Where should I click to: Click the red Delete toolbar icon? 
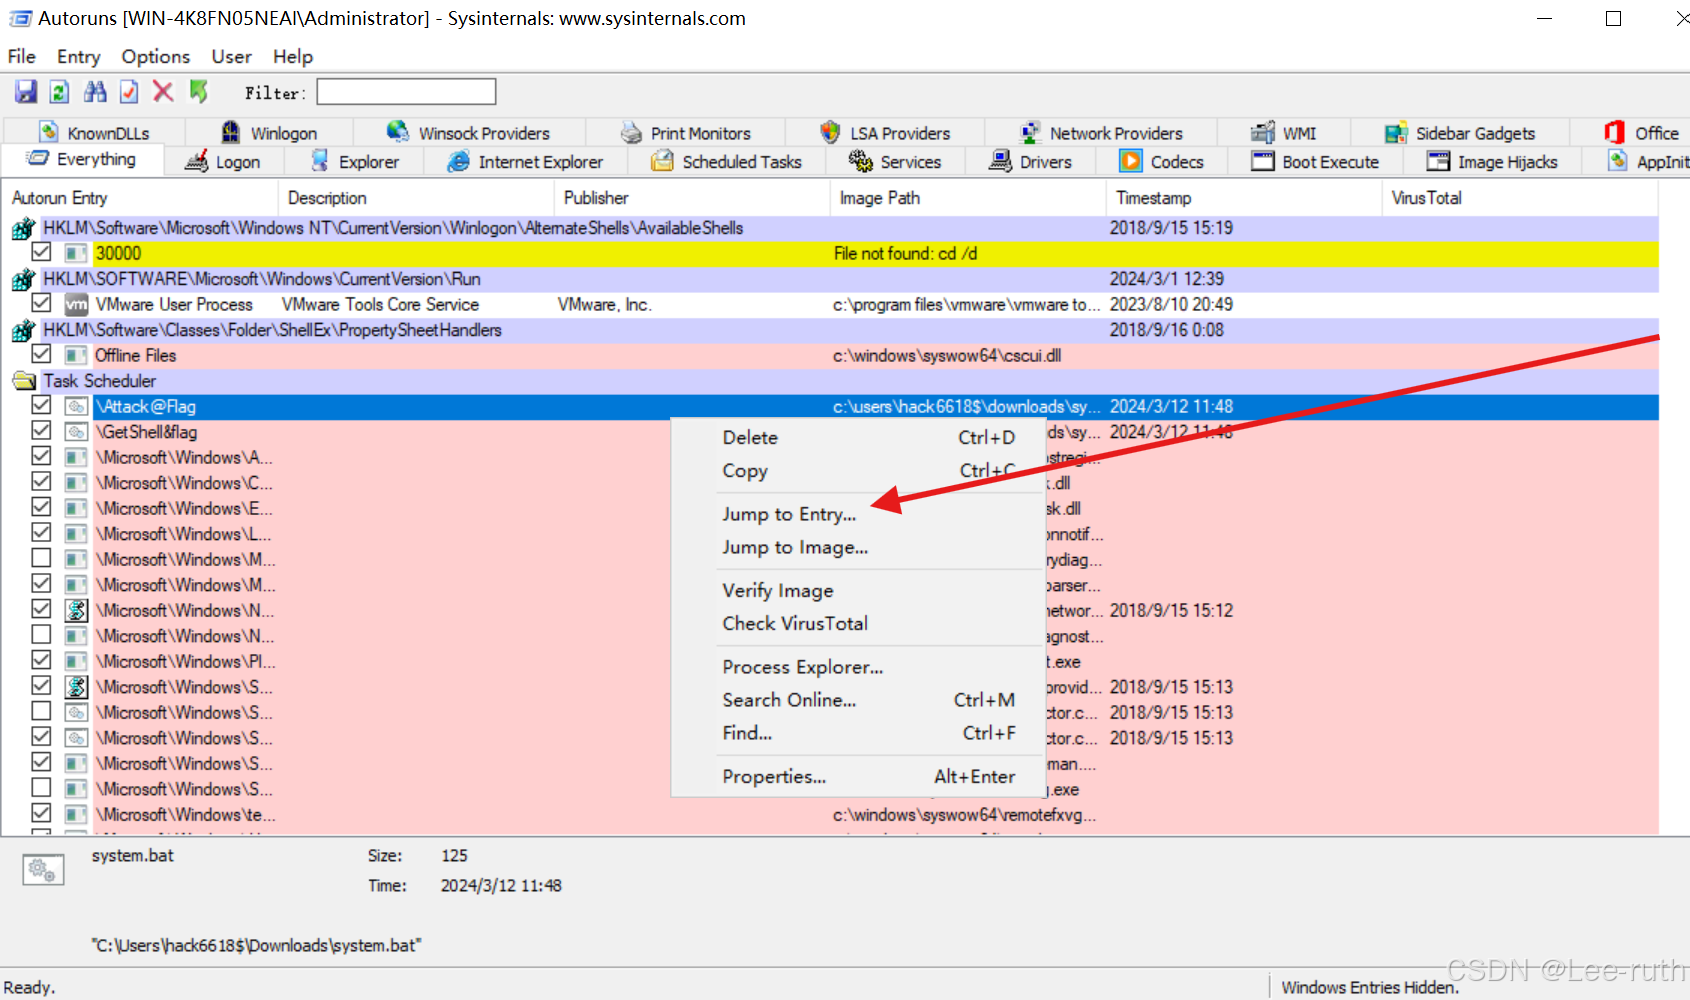(x=163, y=92)
